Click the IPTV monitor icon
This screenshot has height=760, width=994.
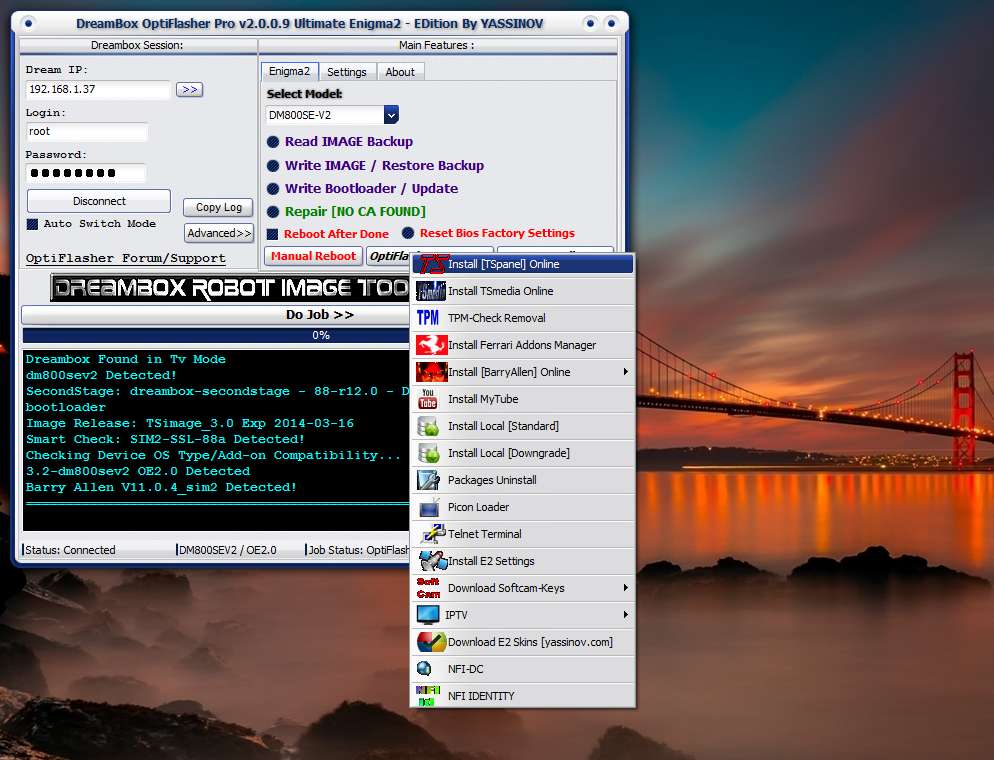point(428,615)
